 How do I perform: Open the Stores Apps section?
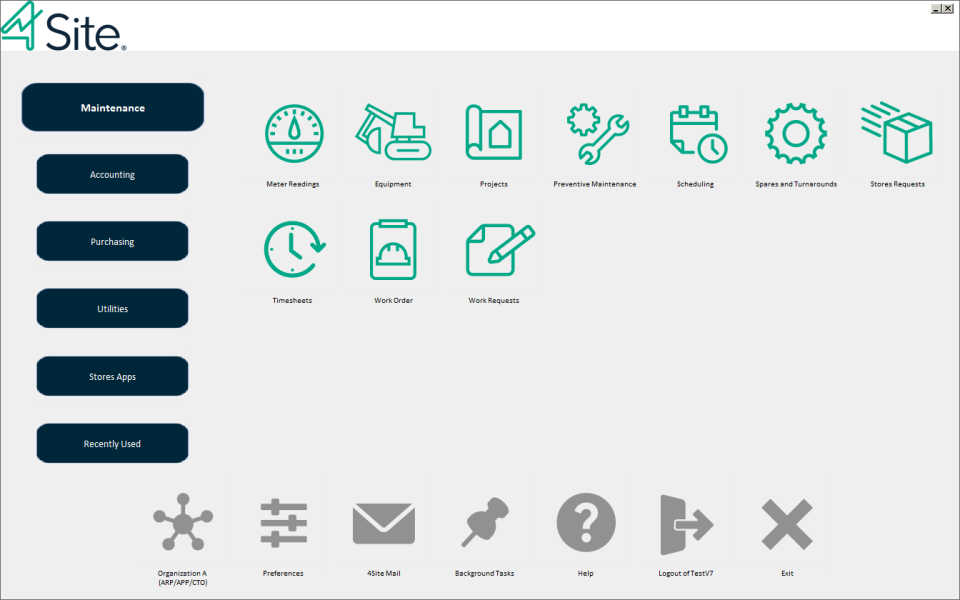[x=112, y=375]
